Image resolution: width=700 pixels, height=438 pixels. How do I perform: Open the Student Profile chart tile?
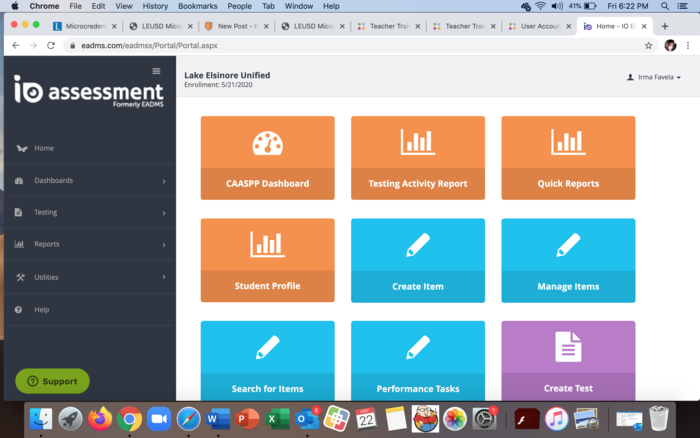coord(267,260)
